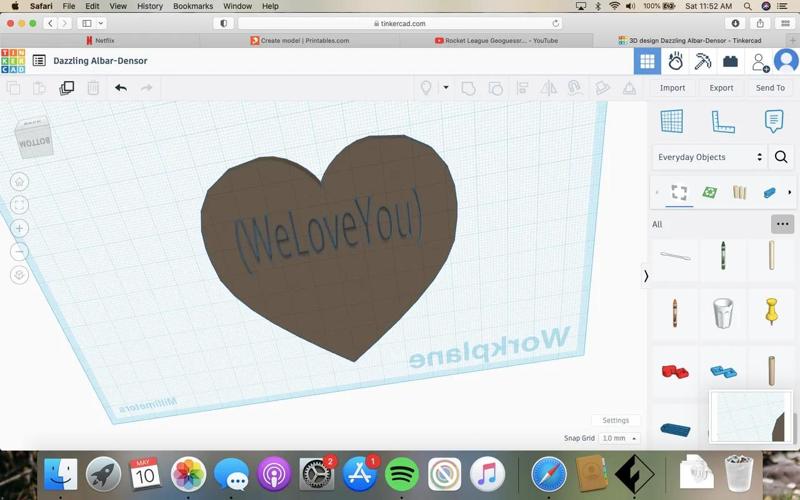Select the Ruler tool icon

pyautogui.click(x=723, y=121)
